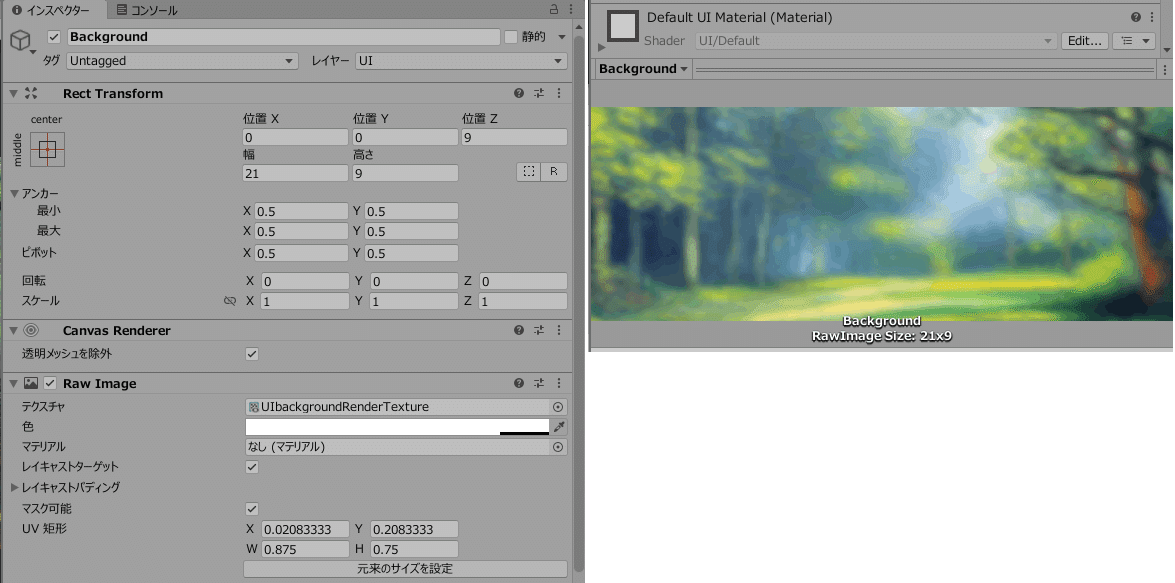Viewport: 1175px width, 583px height.
Task: Disable the Background object active checkbox
Action: [53, 37]
